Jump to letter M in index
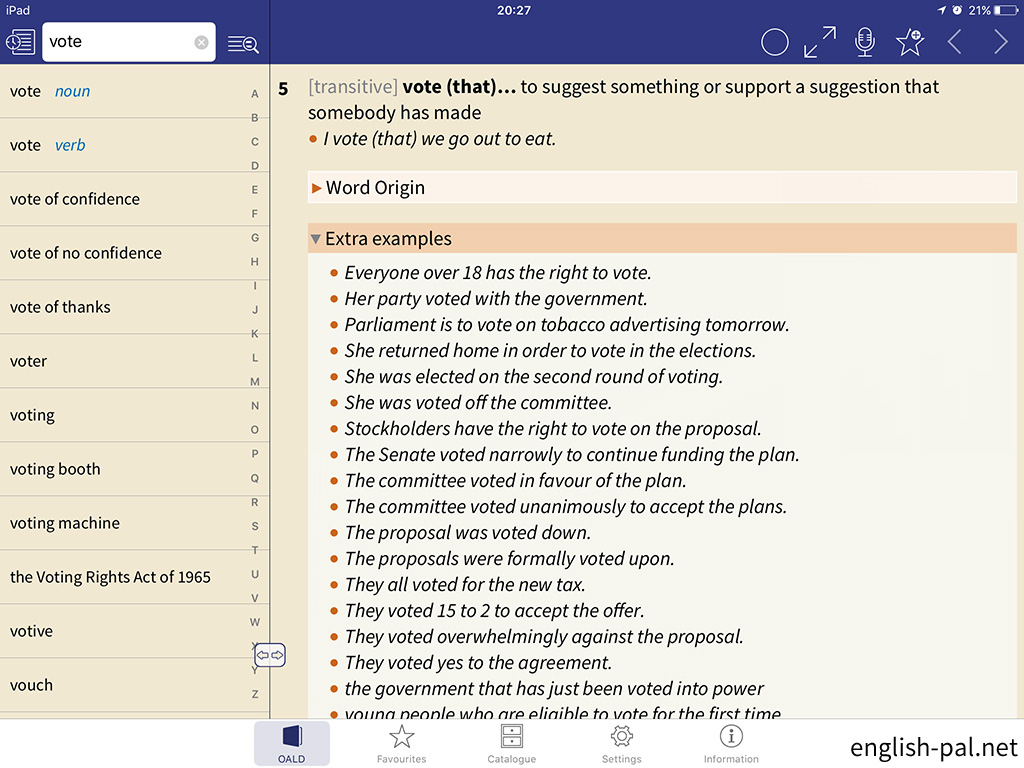This screenshot has width=1024, height=768. (x=255, y=382)
